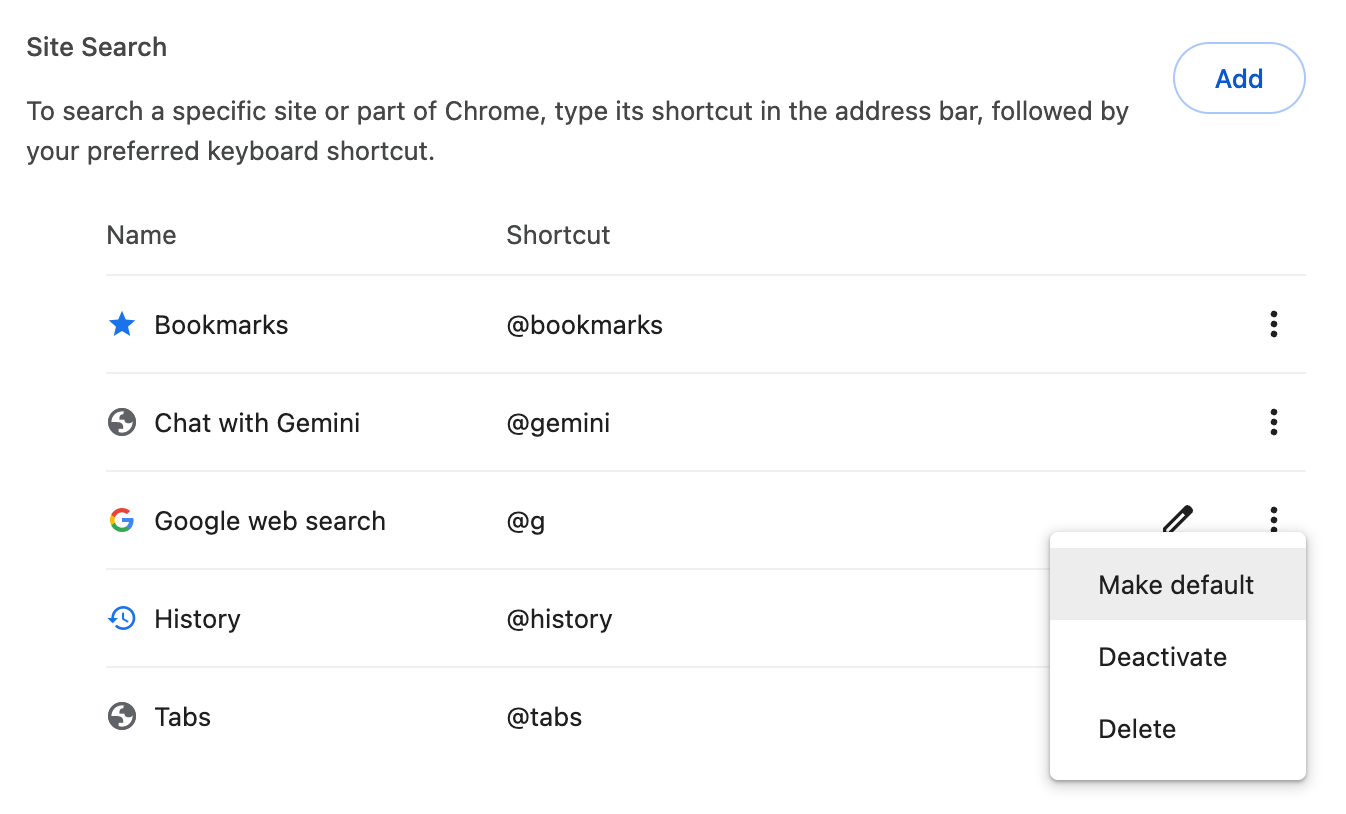Click Delete in the open menu
Image resolution: width=1346 pixels, height=814 pixels.
click(1137, 728)
